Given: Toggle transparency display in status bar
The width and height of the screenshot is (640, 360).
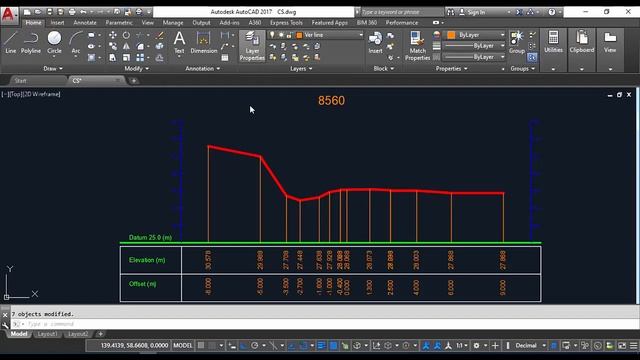Looking at the screenshot, I should point(333,345).
